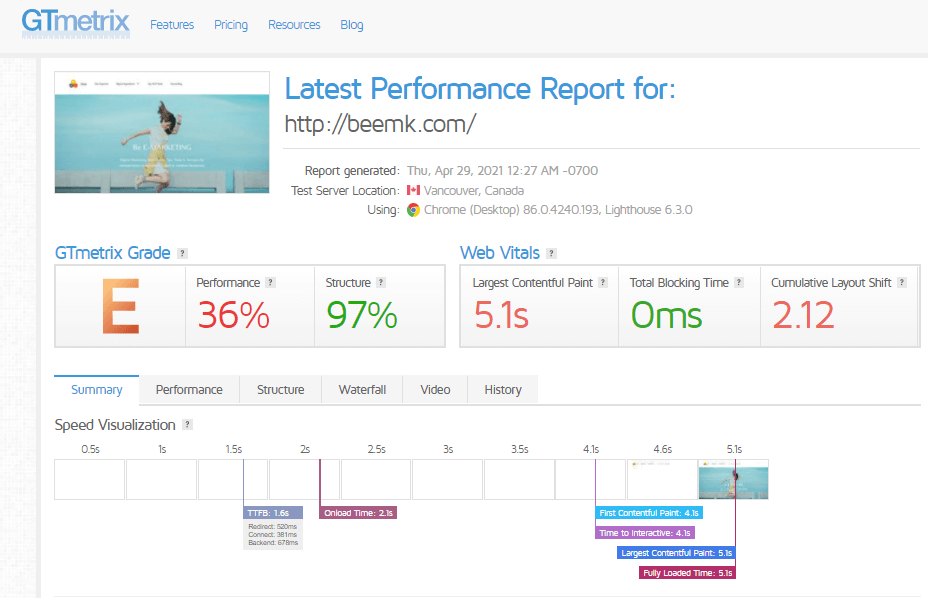This screenshot has height=598, width=928.
Task: Click the Onload Time: 2.1s marker
Action: point(358,513)
